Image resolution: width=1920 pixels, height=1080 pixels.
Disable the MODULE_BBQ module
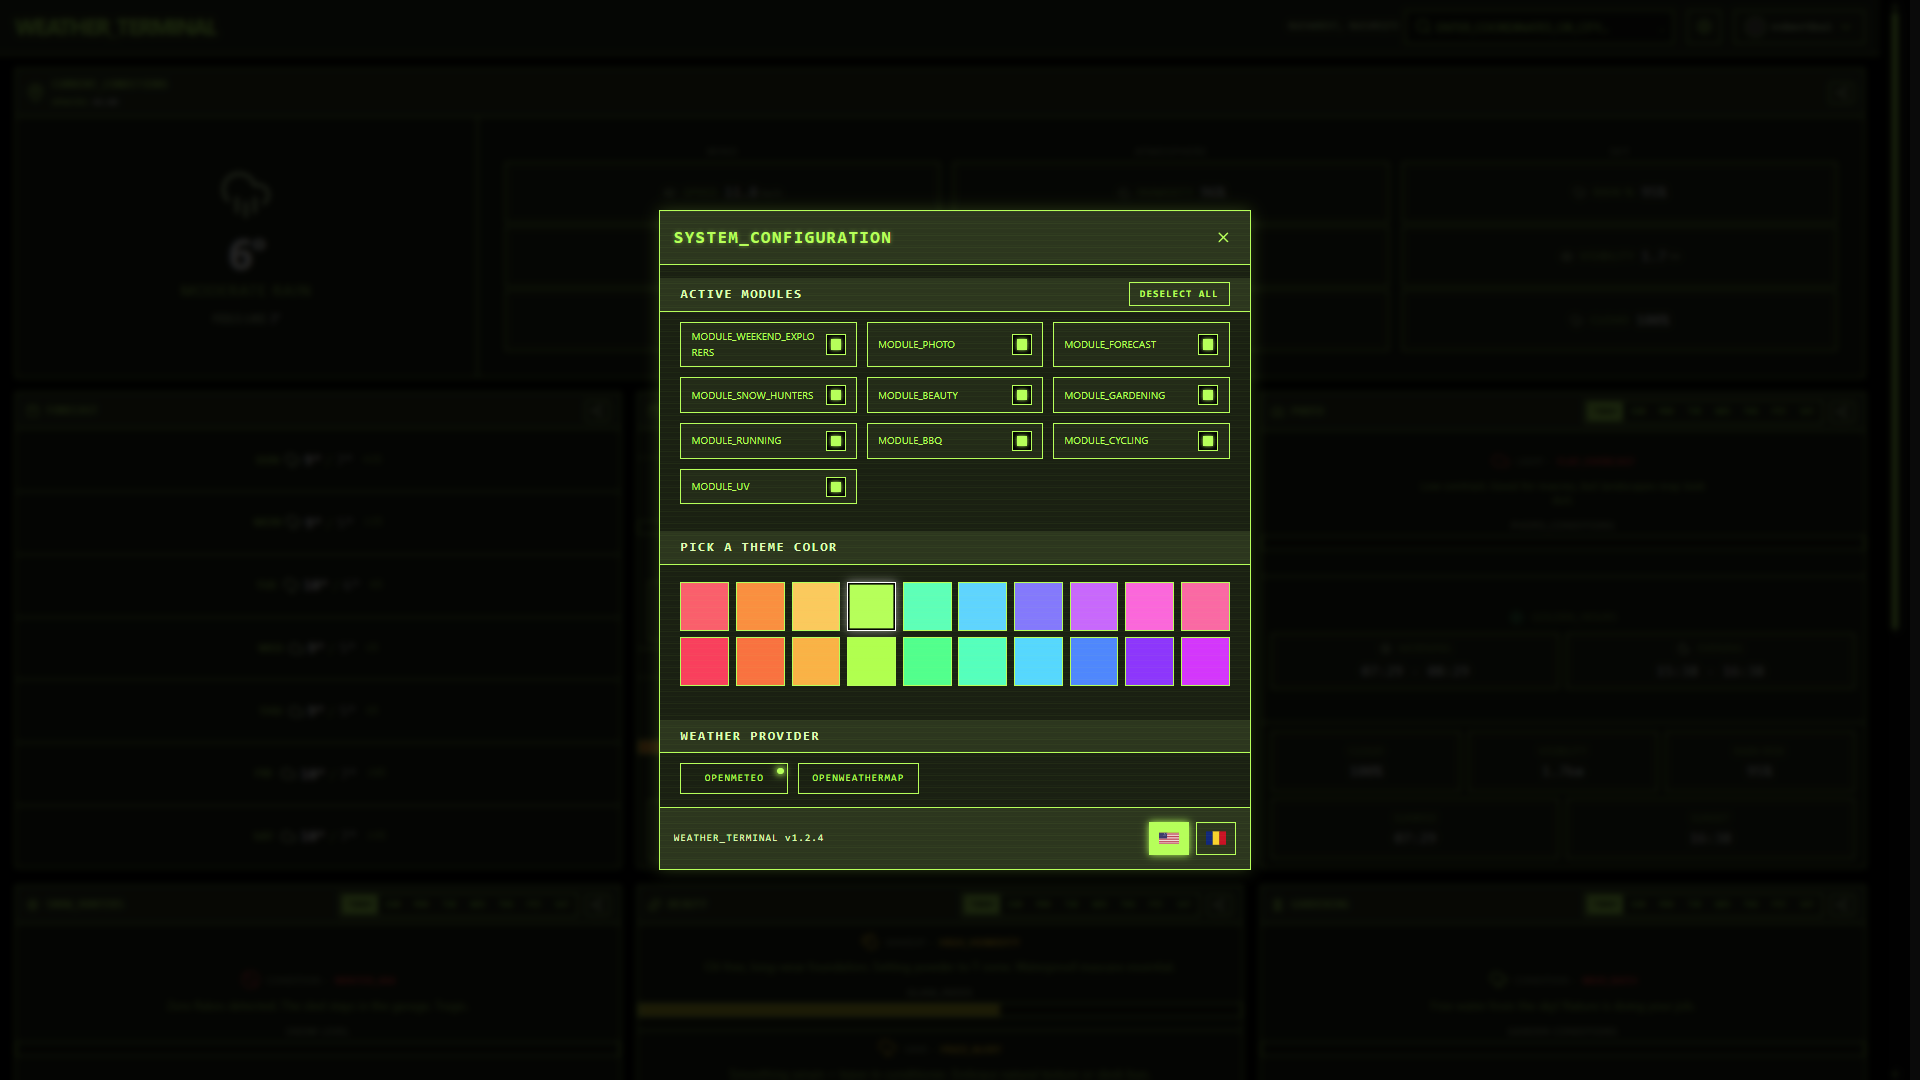(x=1021, y=440)
